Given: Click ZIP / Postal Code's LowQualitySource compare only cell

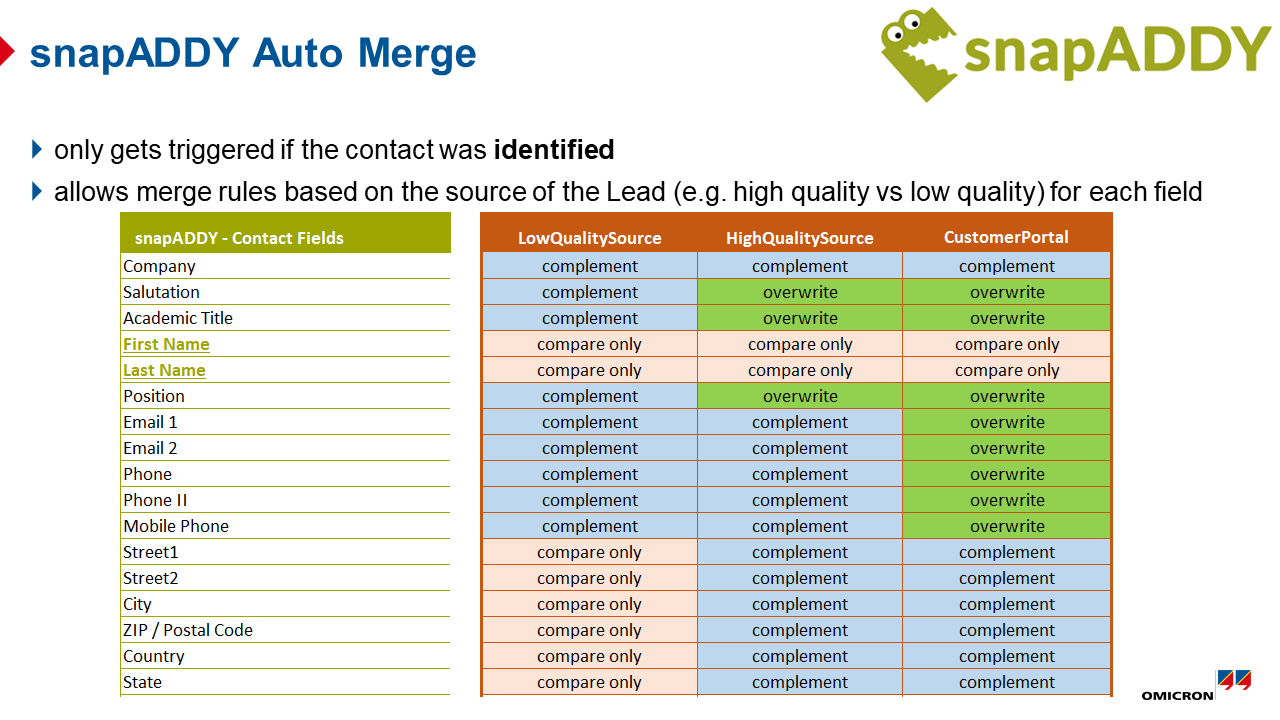Looking at the screenshot, I should pos(590,630).
